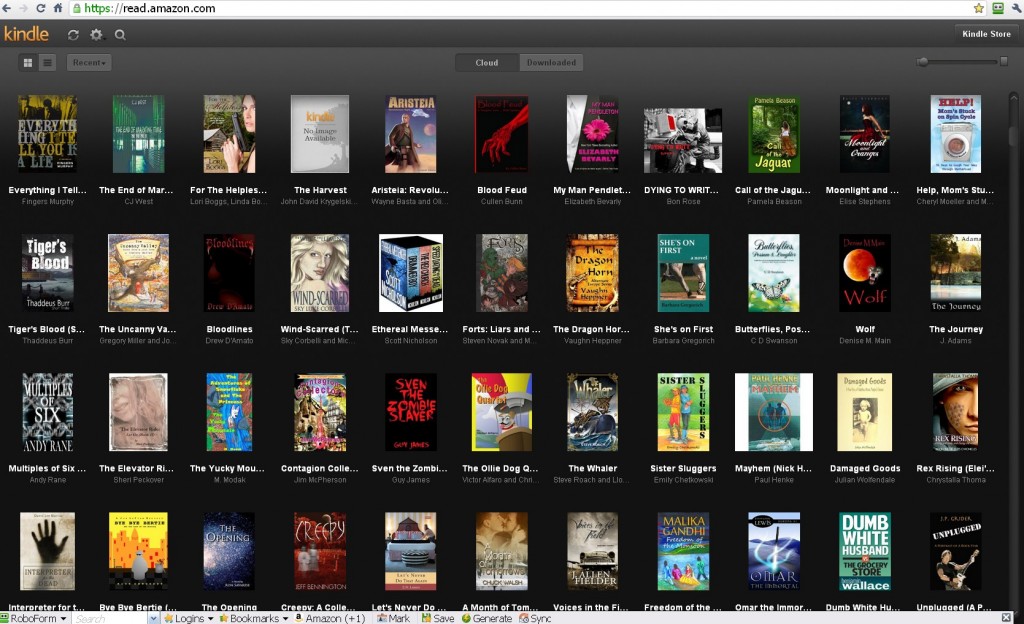The image size is (1024, 624).
Task: Open the Dumb White Husband book cover
Action: 865,551
